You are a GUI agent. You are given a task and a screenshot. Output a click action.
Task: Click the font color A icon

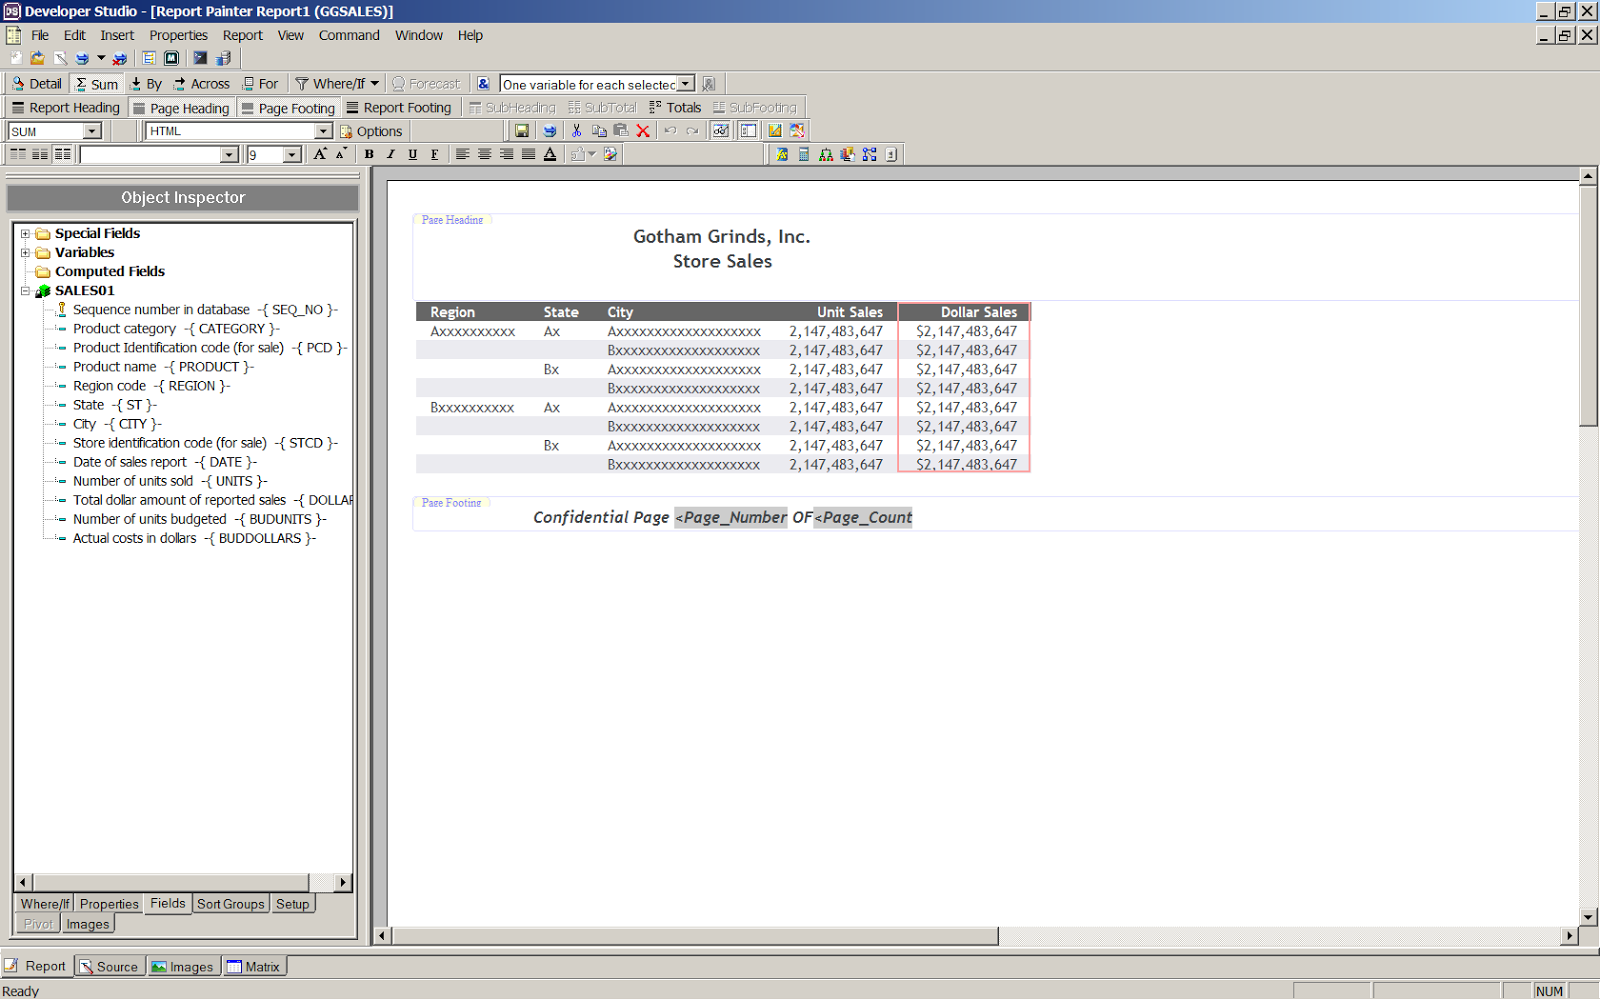pyautogui.click(x=550, y=154)
